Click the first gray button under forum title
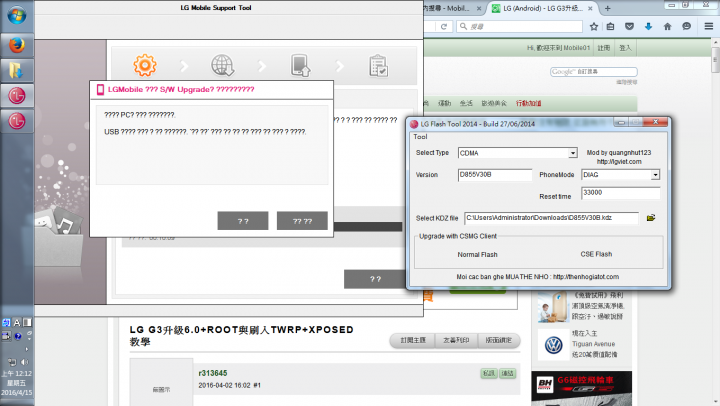Viewport: 720px width, 406px height. click(412, 340)
